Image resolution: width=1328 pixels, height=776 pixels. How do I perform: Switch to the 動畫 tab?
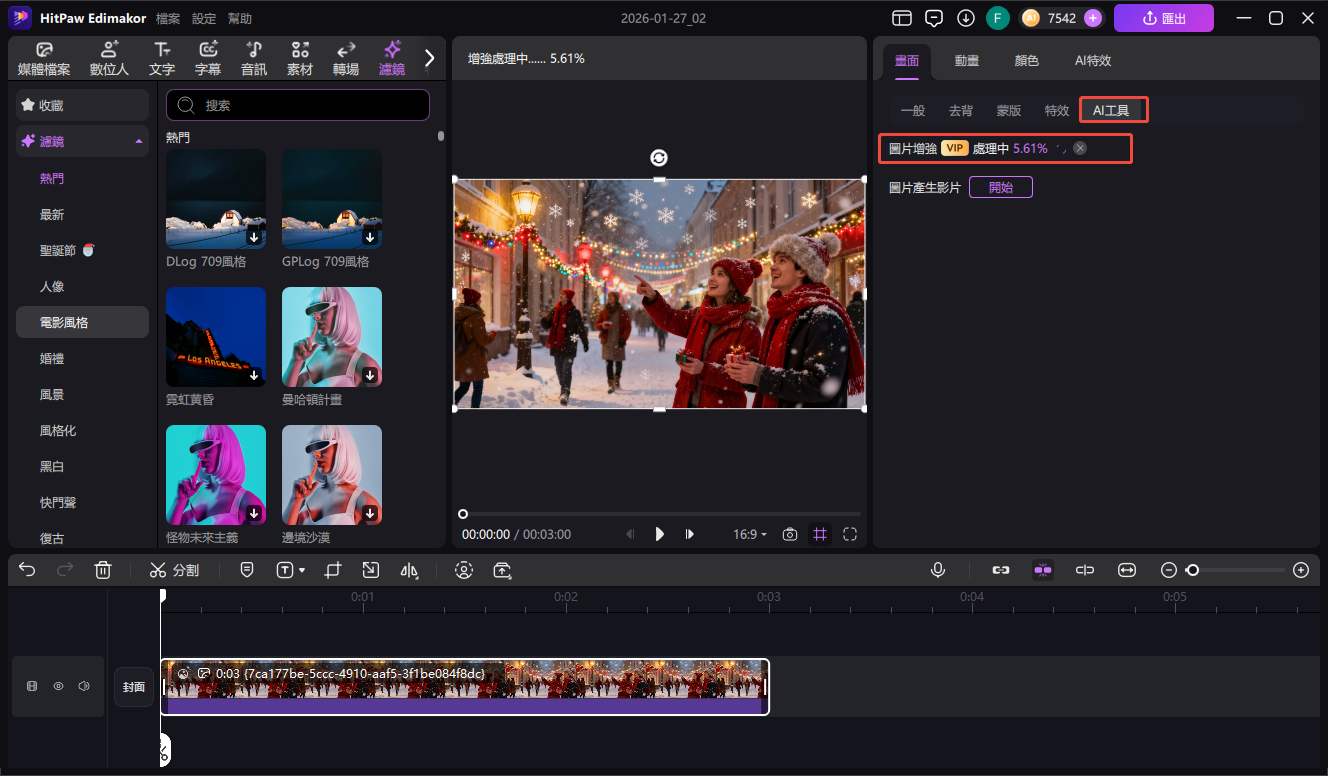coord(966,61)
